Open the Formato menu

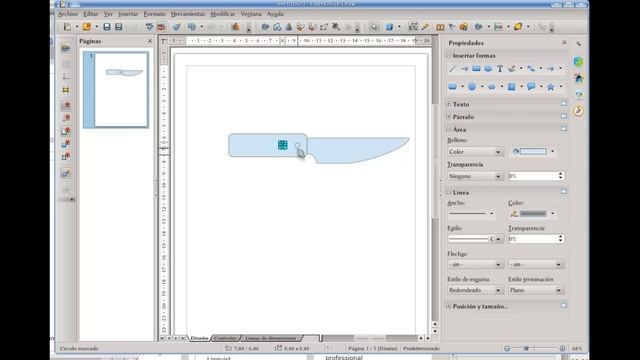point(154,14)
